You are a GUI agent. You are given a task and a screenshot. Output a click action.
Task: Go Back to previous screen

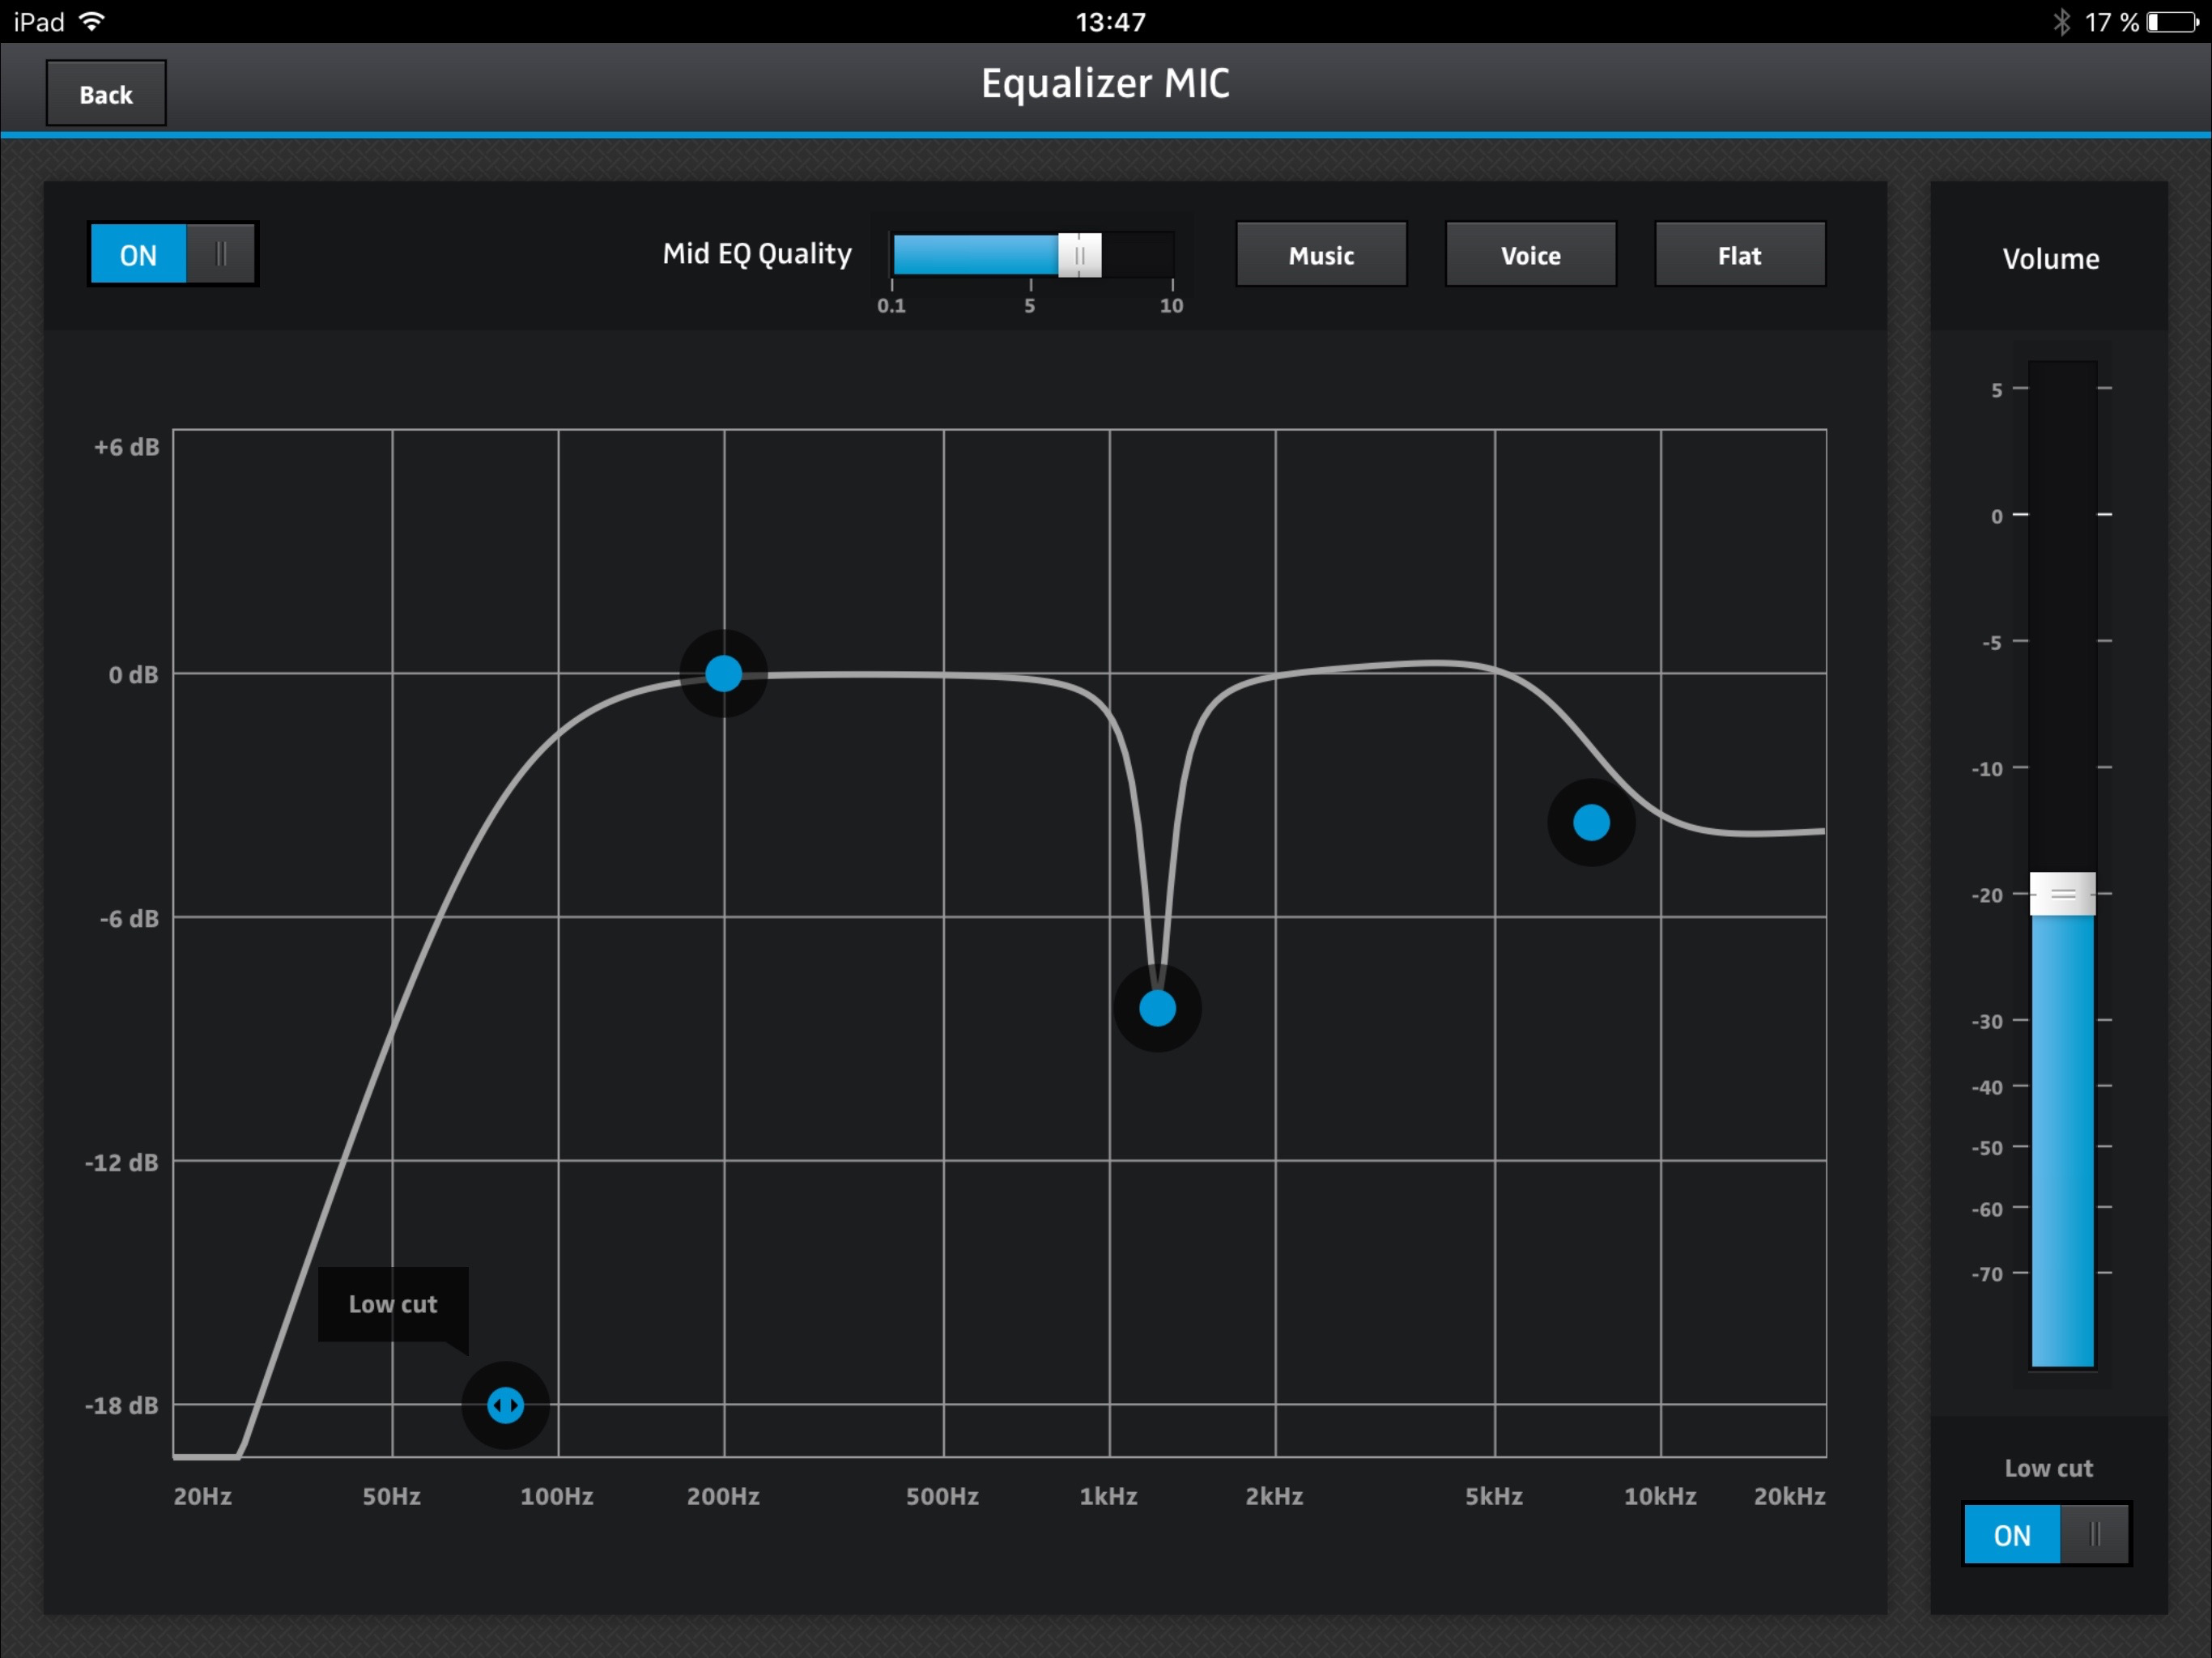[106, 94]
